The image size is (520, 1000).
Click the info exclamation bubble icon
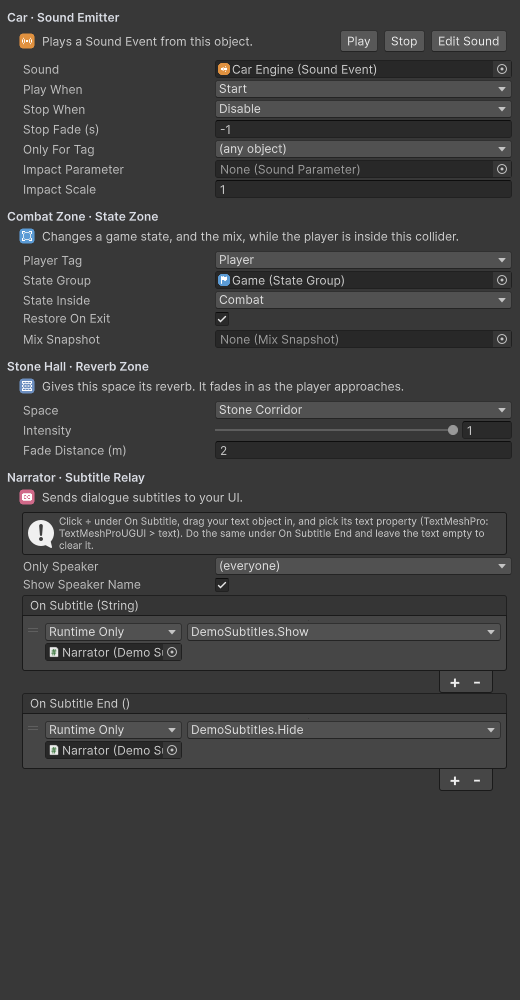(41, 534)
